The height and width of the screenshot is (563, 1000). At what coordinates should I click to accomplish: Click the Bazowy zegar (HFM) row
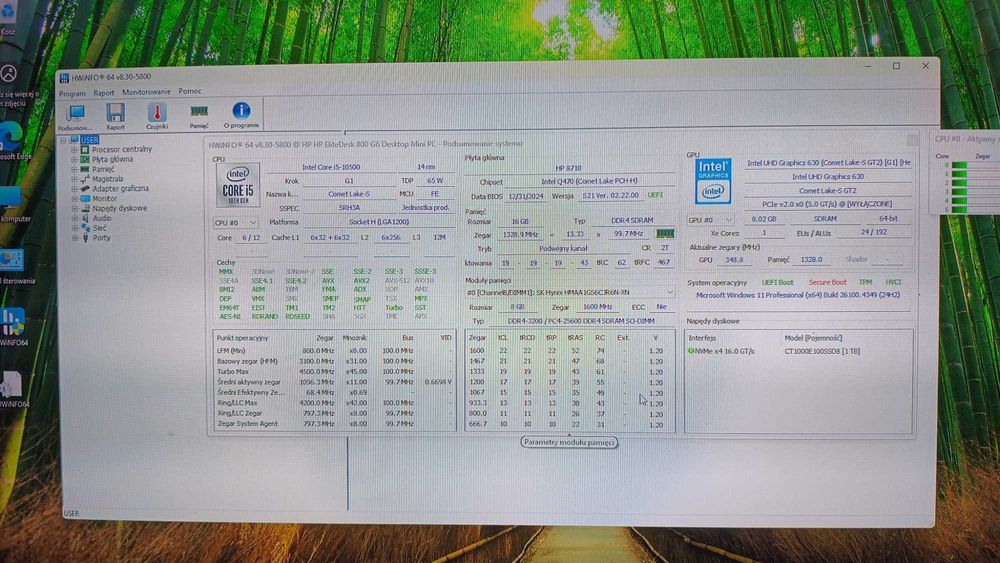click(x=334, y=361)
